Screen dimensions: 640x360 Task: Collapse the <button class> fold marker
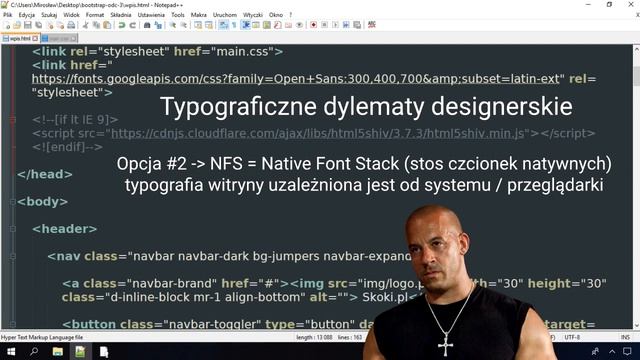click(13, 324)
